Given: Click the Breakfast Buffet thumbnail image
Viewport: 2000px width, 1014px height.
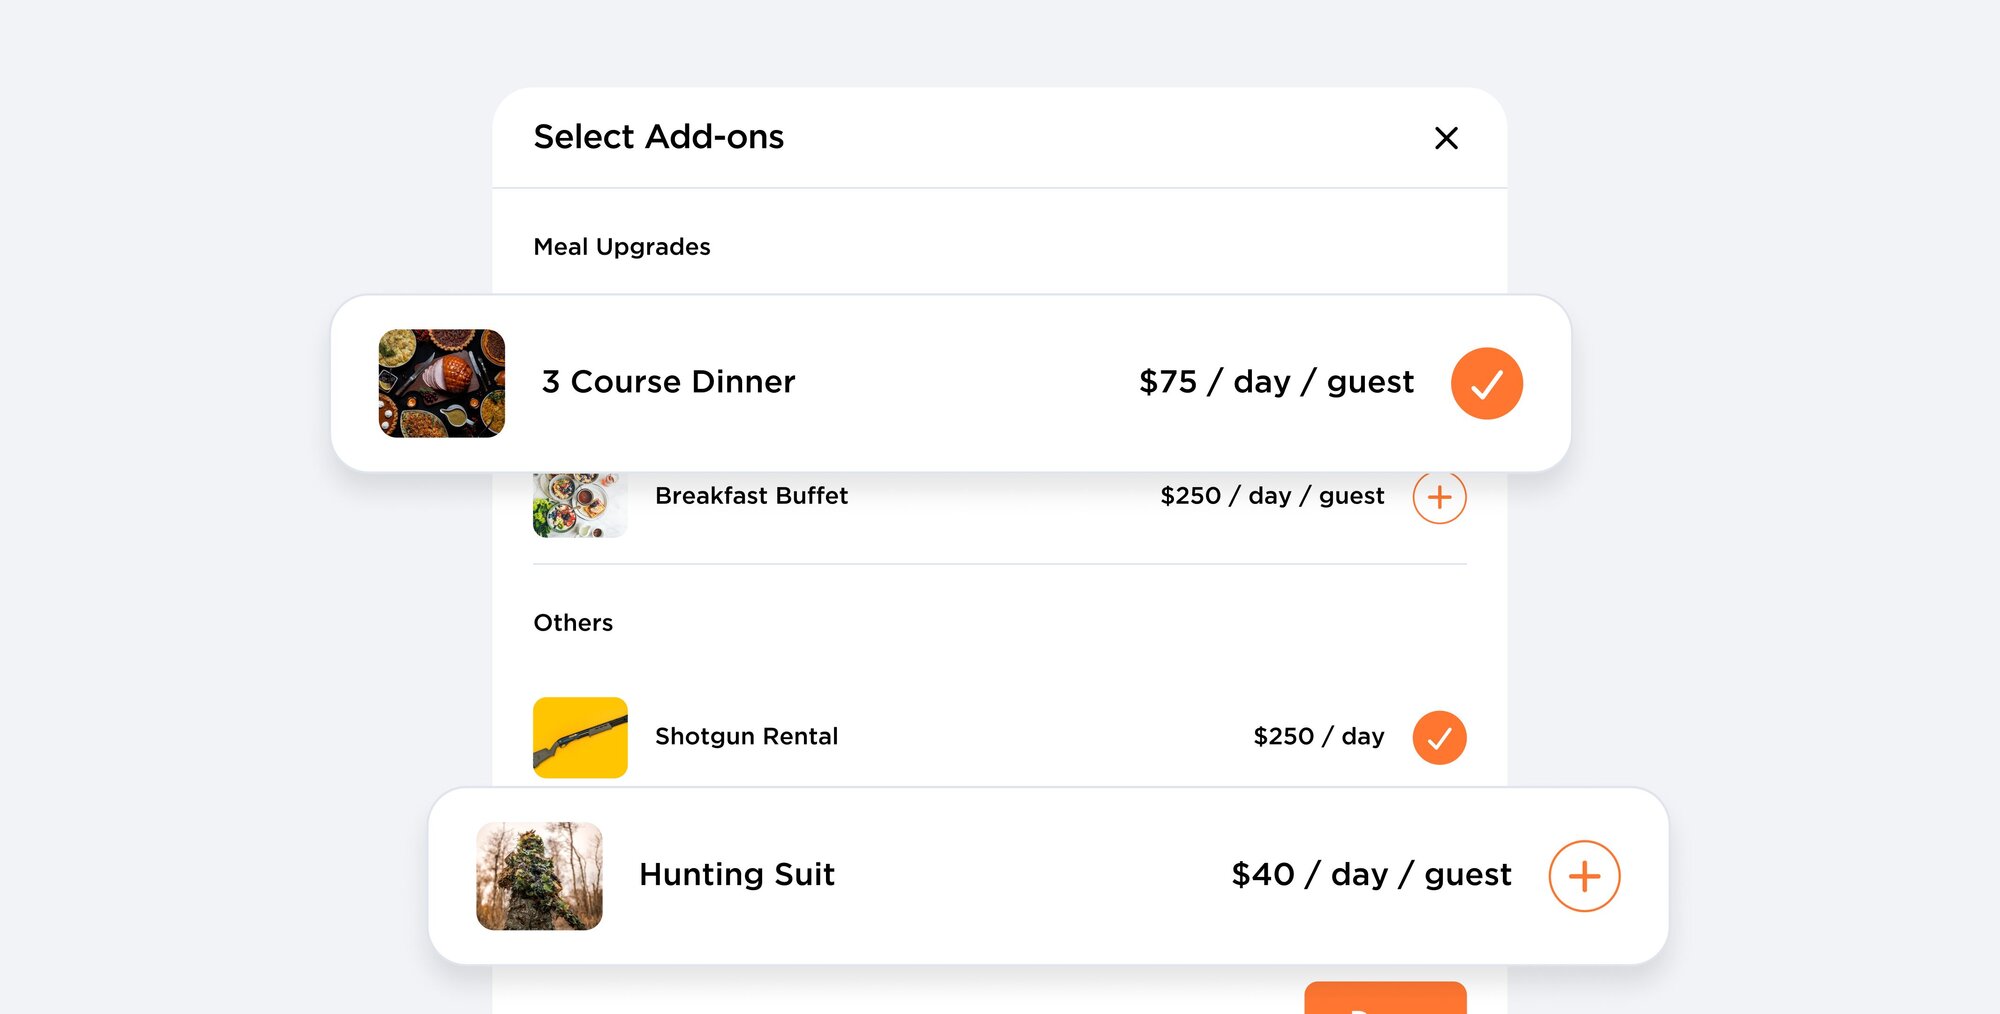Looking at the screenshot, I should [580, 505].
